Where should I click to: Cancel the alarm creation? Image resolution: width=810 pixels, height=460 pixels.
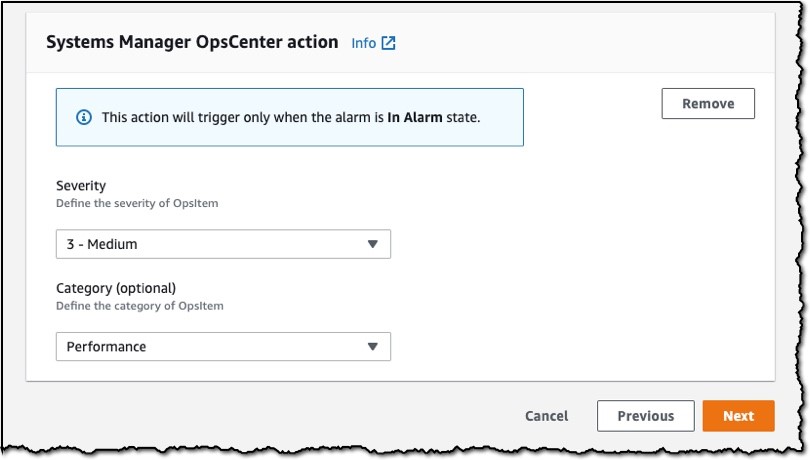546,416
